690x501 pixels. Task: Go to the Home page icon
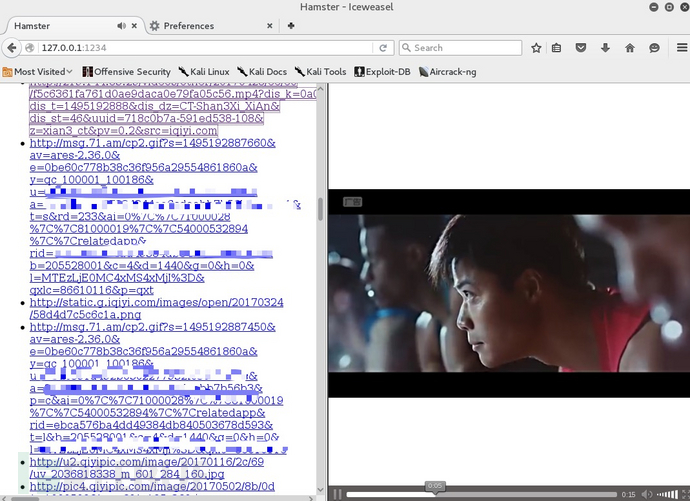(x=630, y=48)
